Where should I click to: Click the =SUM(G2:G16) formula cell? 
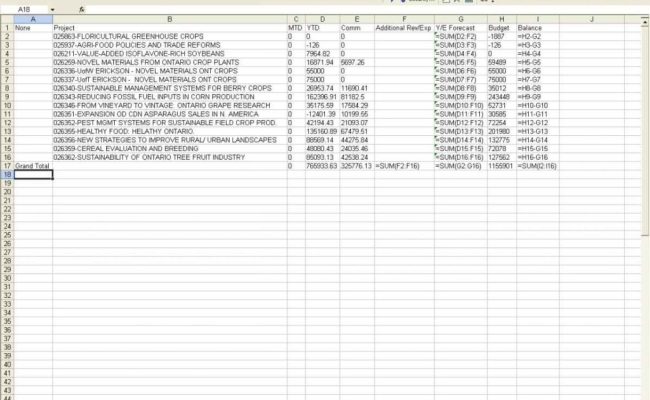tap(461, 166)
